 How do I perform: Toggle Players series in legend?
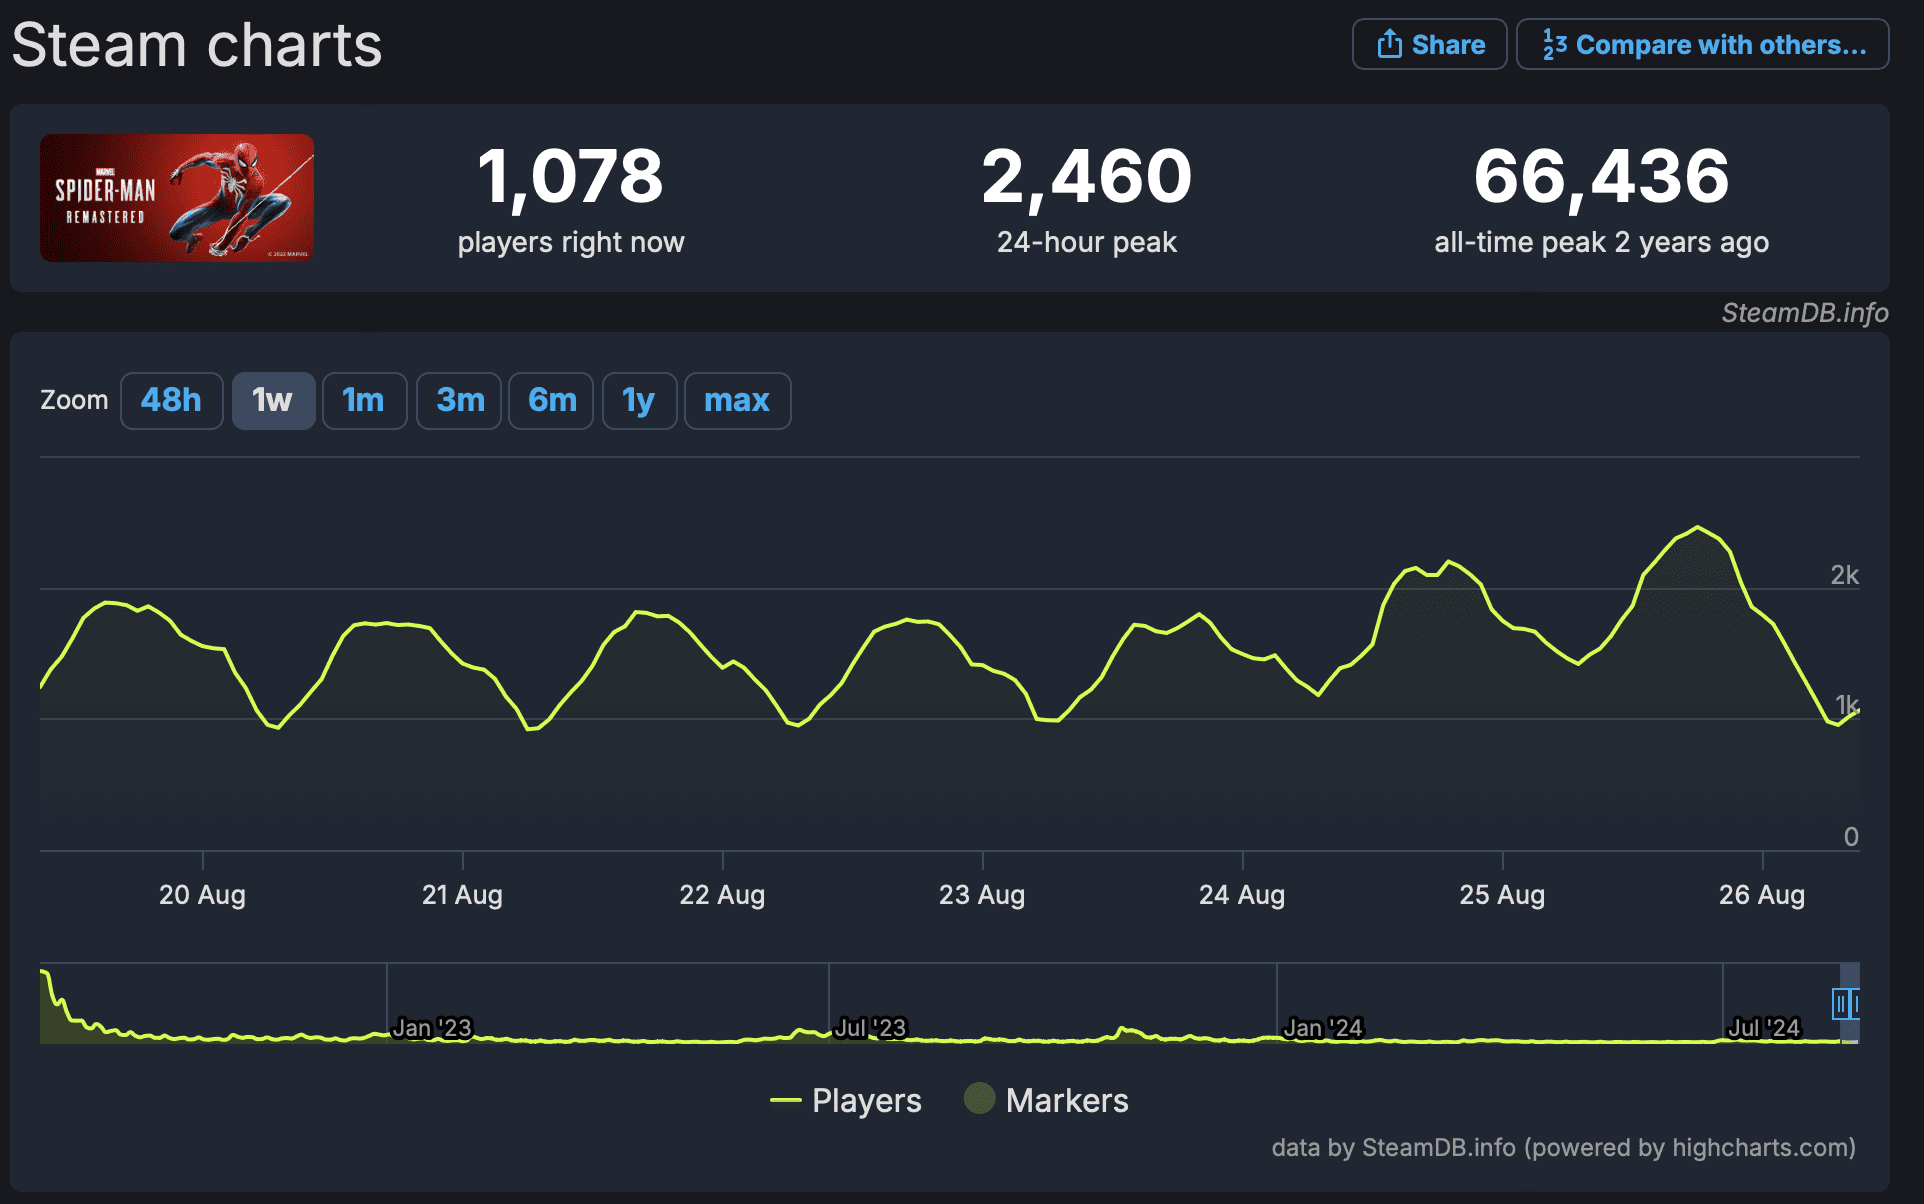coord(845,1100)
